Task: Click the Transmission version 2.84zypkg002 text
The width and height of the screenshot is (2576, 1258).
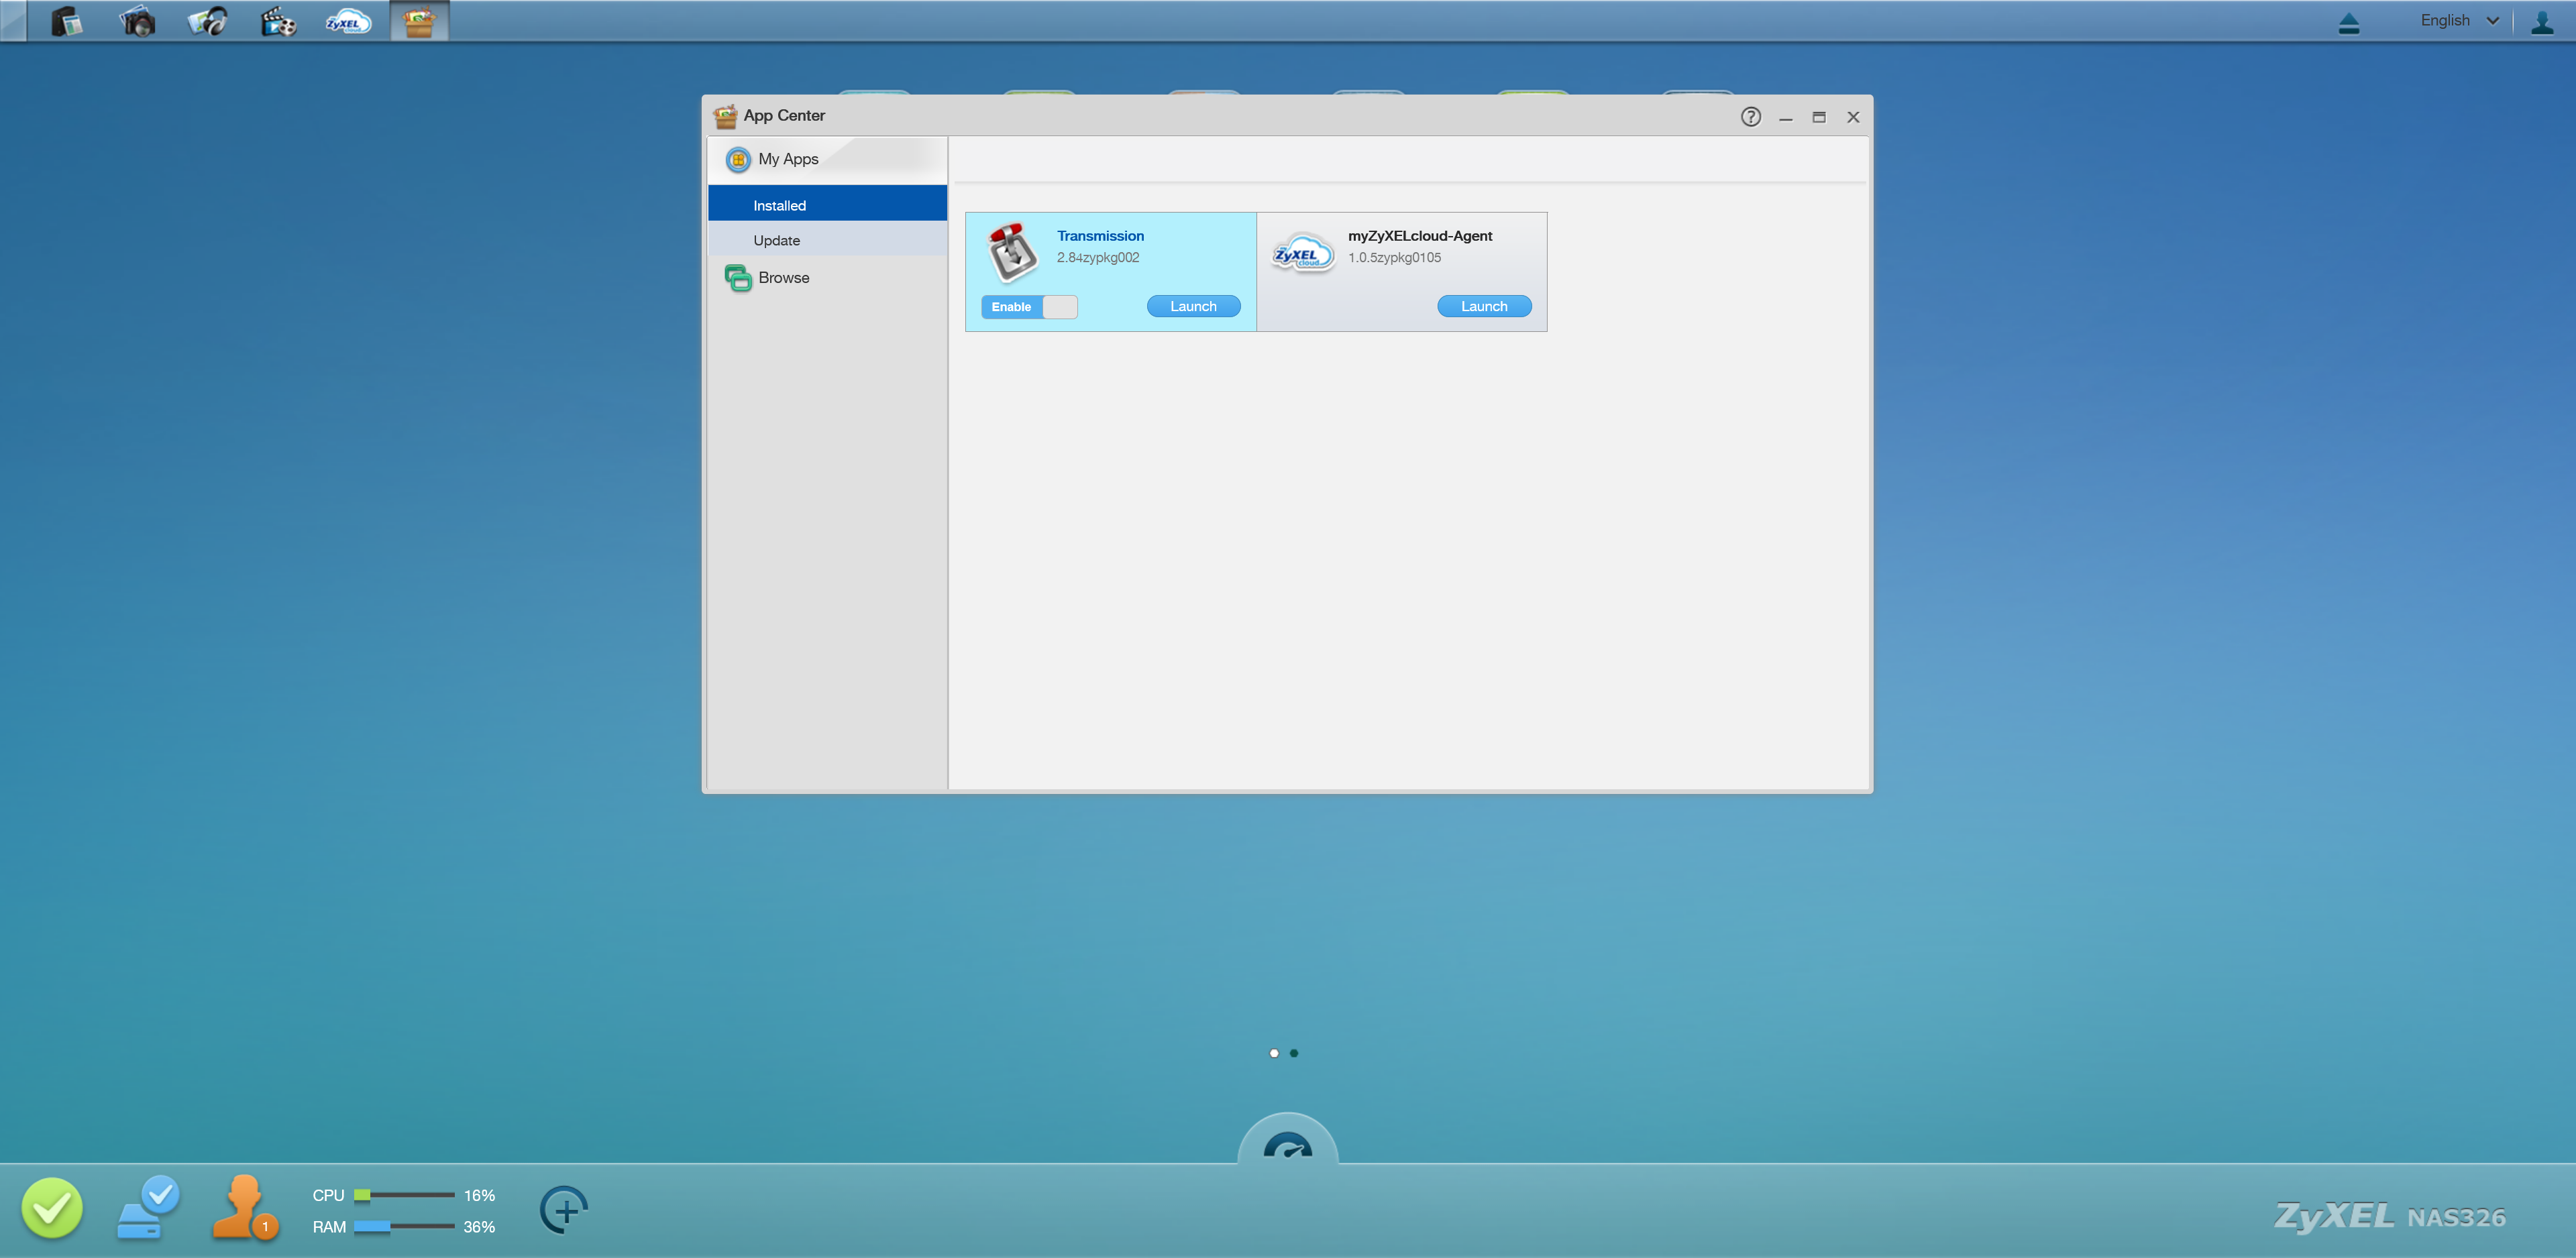Action: 1097,257
